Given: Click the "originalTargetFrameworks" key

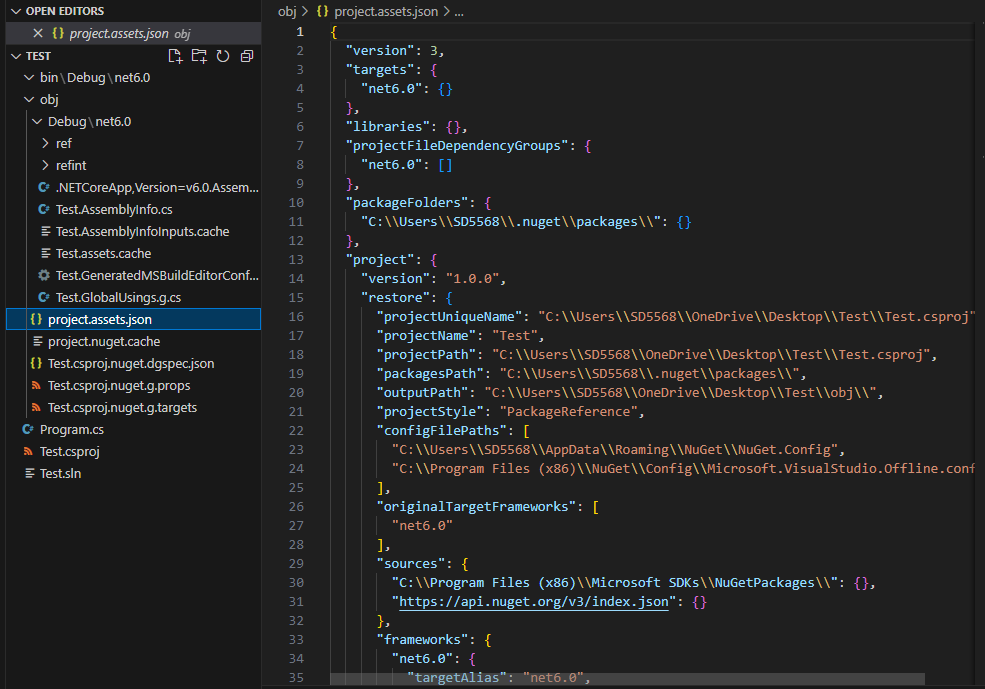Looking at the screenshot, I should (x=476, y=506).
